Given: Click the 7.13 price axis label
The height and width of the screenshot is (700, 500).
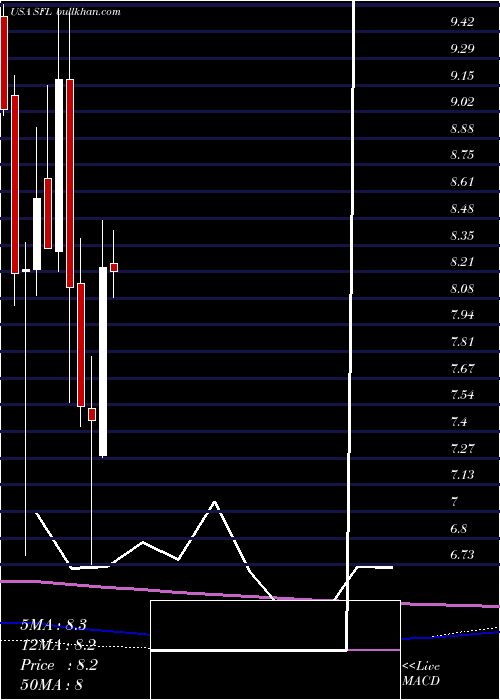Looking at the screenshot, I should [x=462, y=475].
